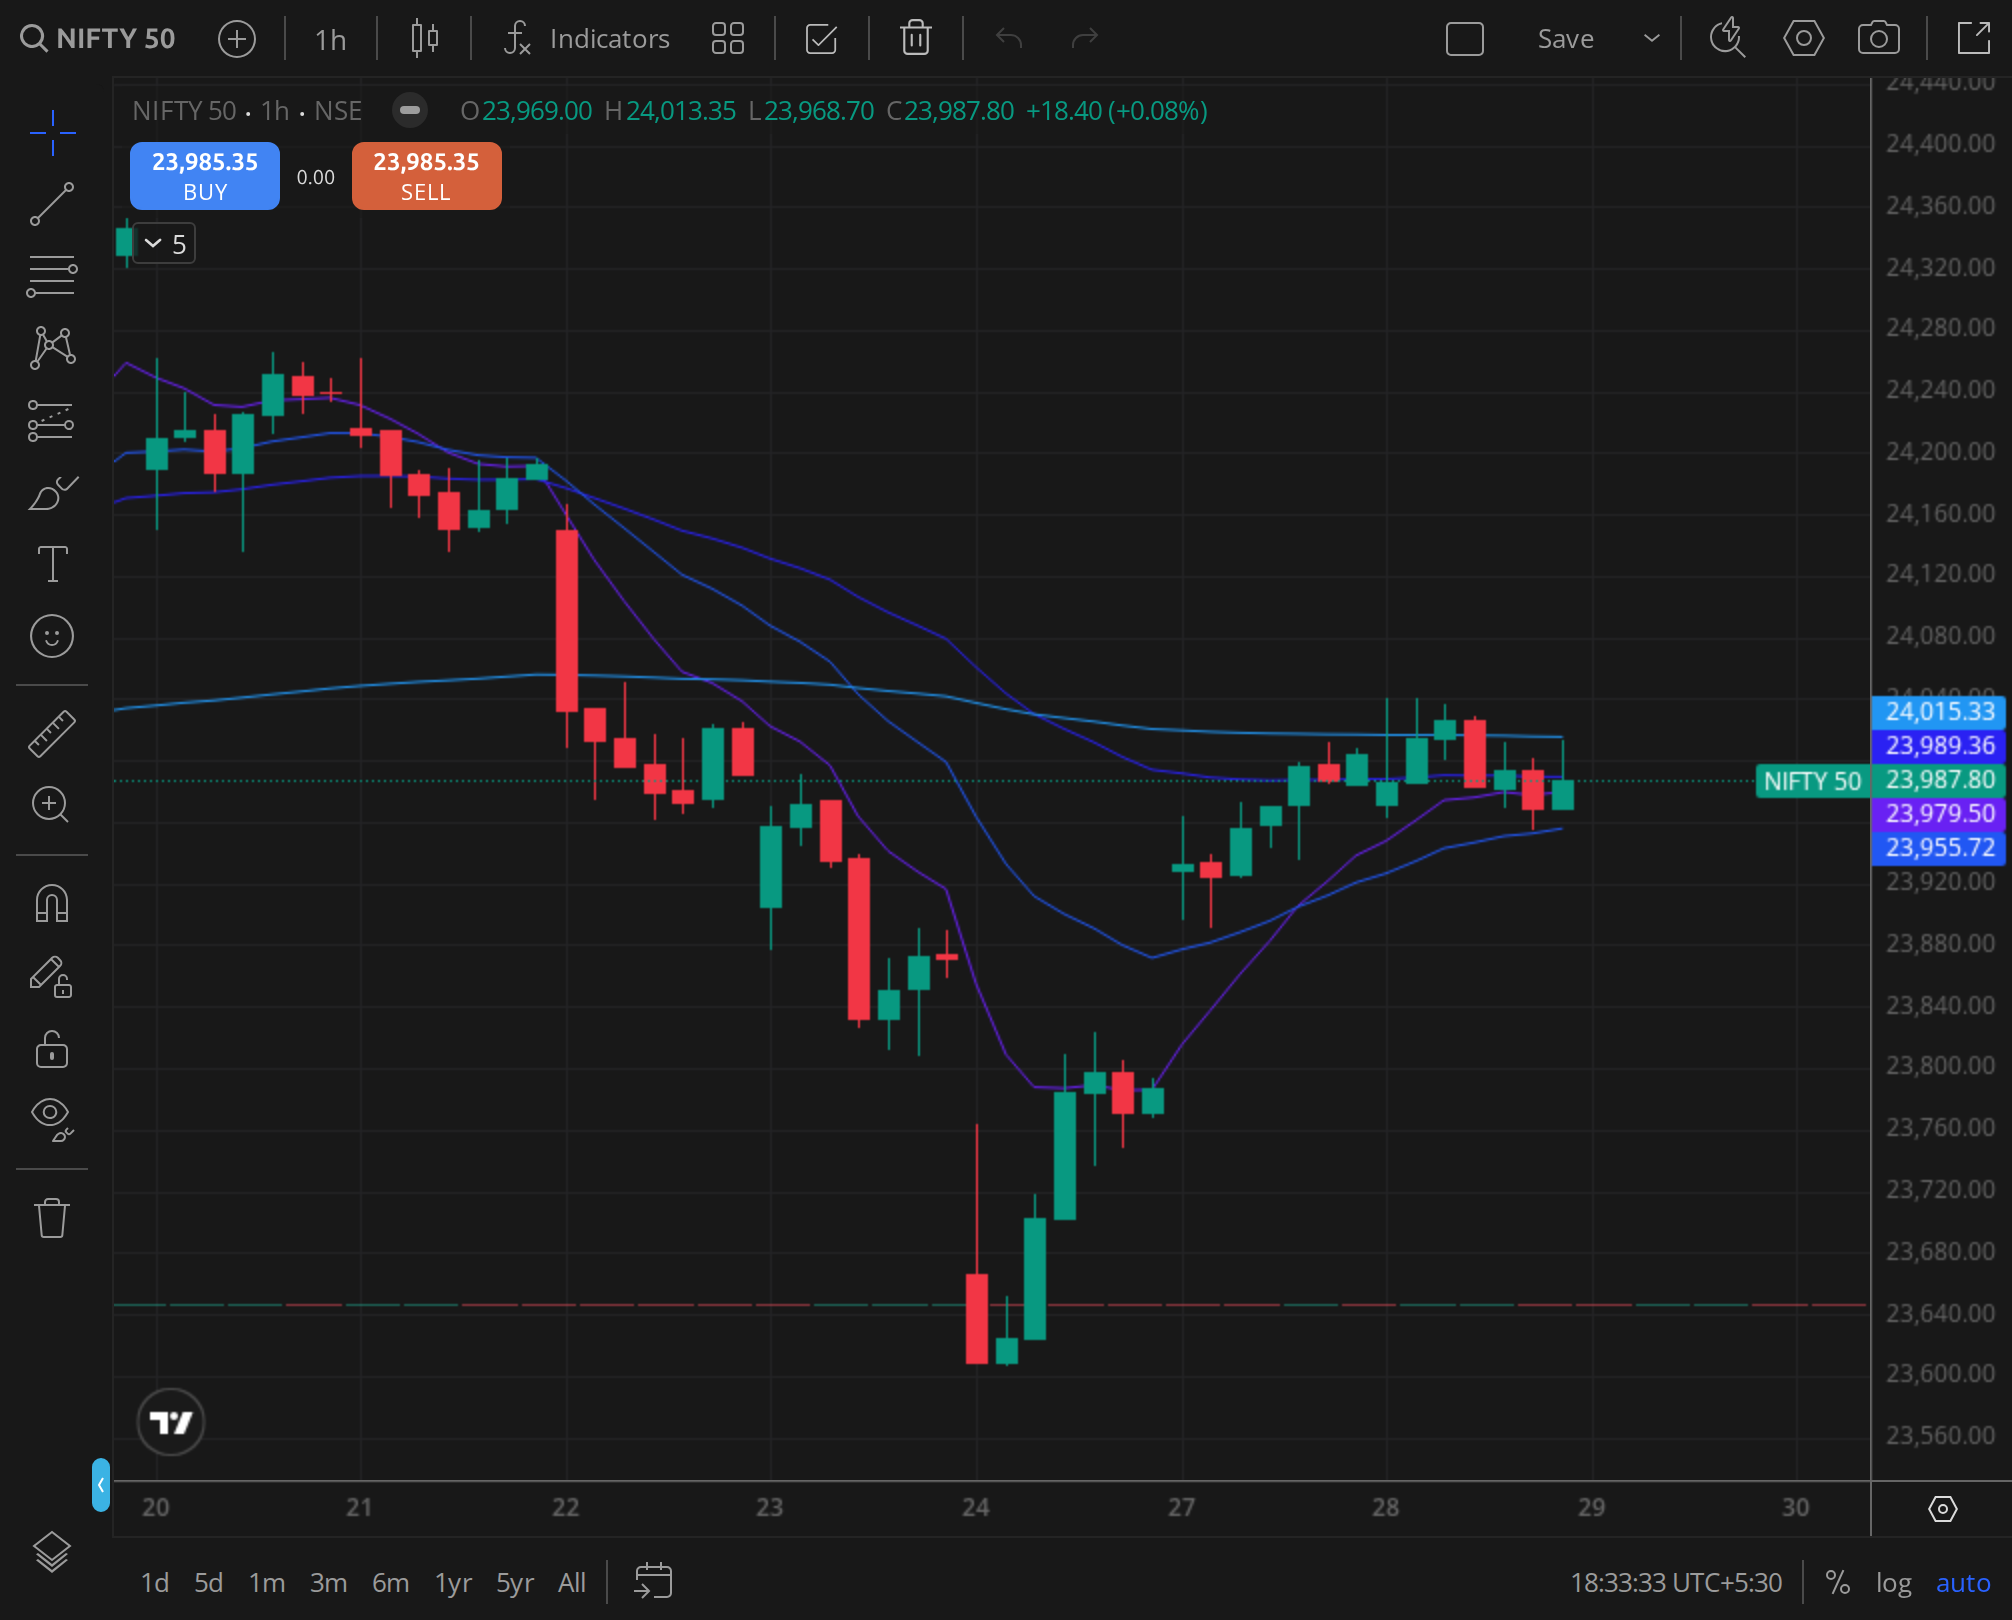Image resolution: width=2012 pixels, height=1620 pixels.
Task: Open symbol search for NIFTY 50
Action: [98, 39]
